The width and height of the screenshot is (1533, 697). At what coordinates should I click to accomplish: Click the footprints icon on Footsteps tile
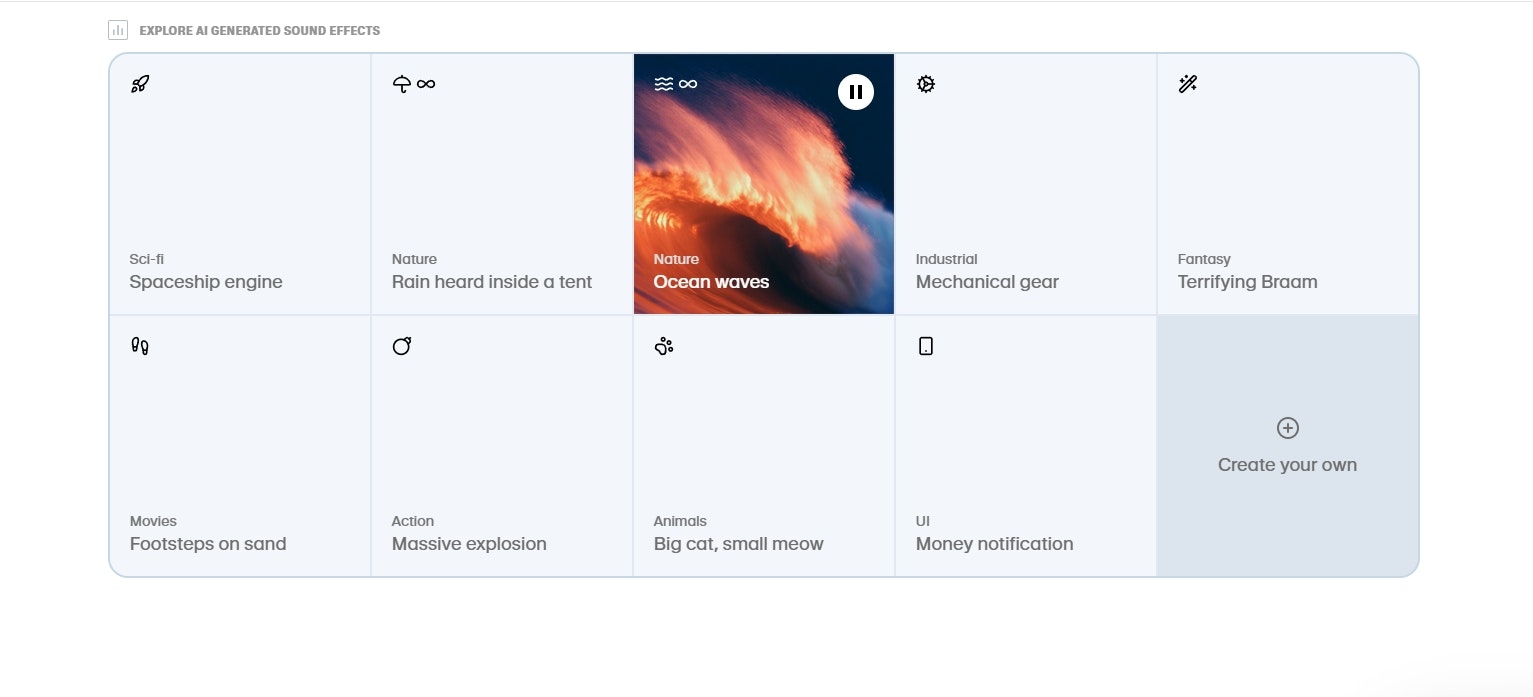tap(140, 346)
